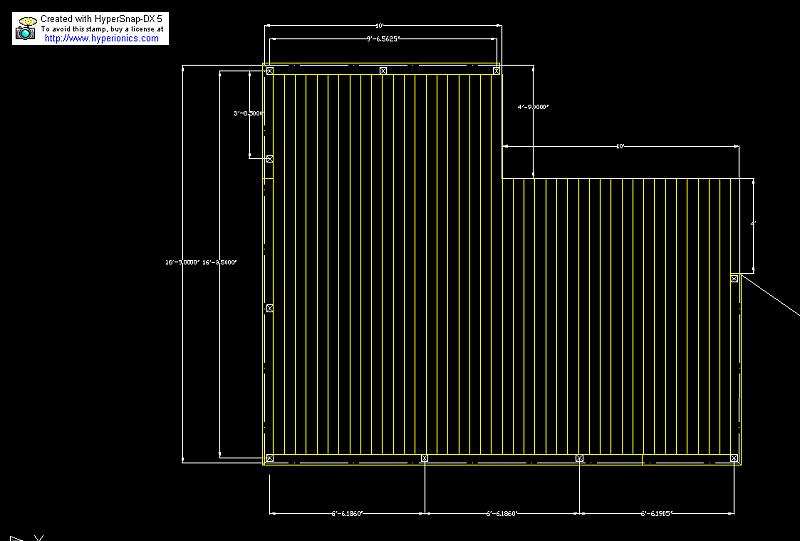800x541 pixels.
Task: Select the second post marker along bottom edge
Action: pos(424,458)
